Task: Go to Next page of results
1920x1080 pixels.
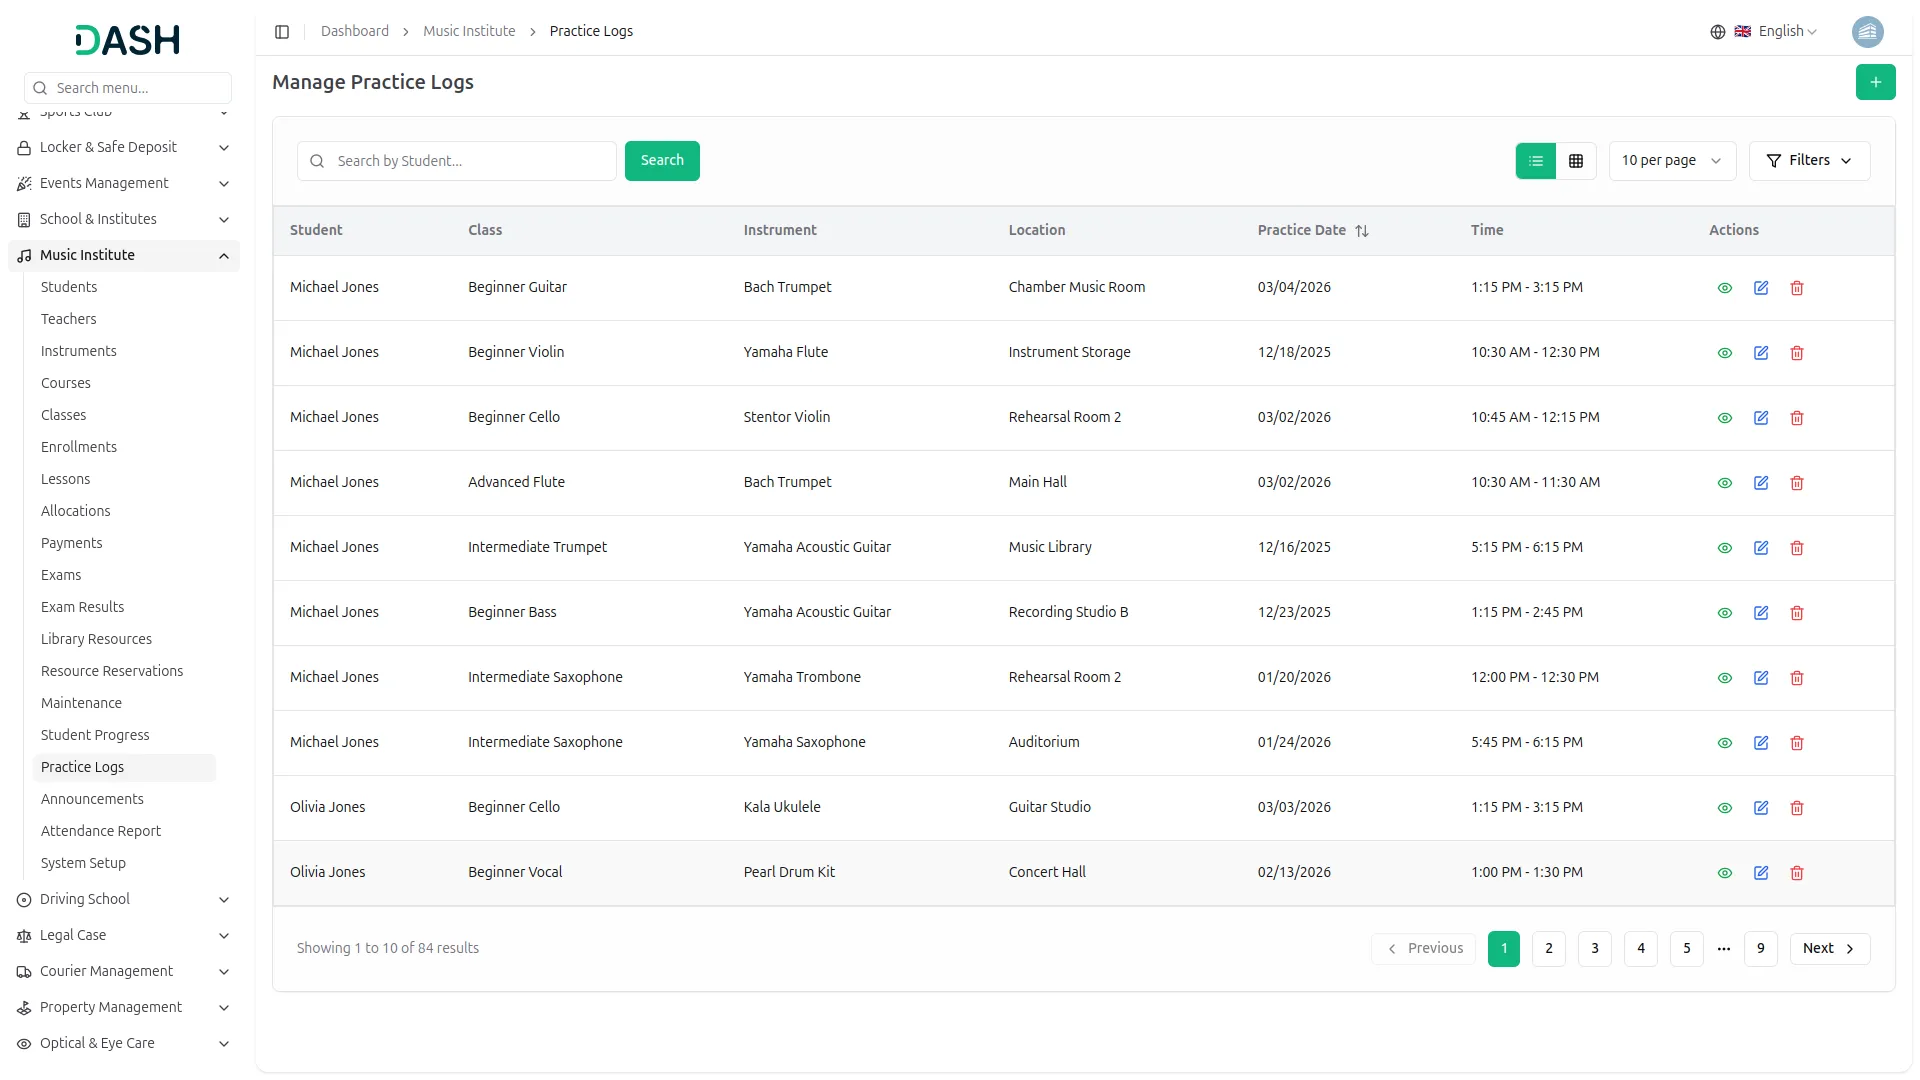Action: tap(1828, 949)
